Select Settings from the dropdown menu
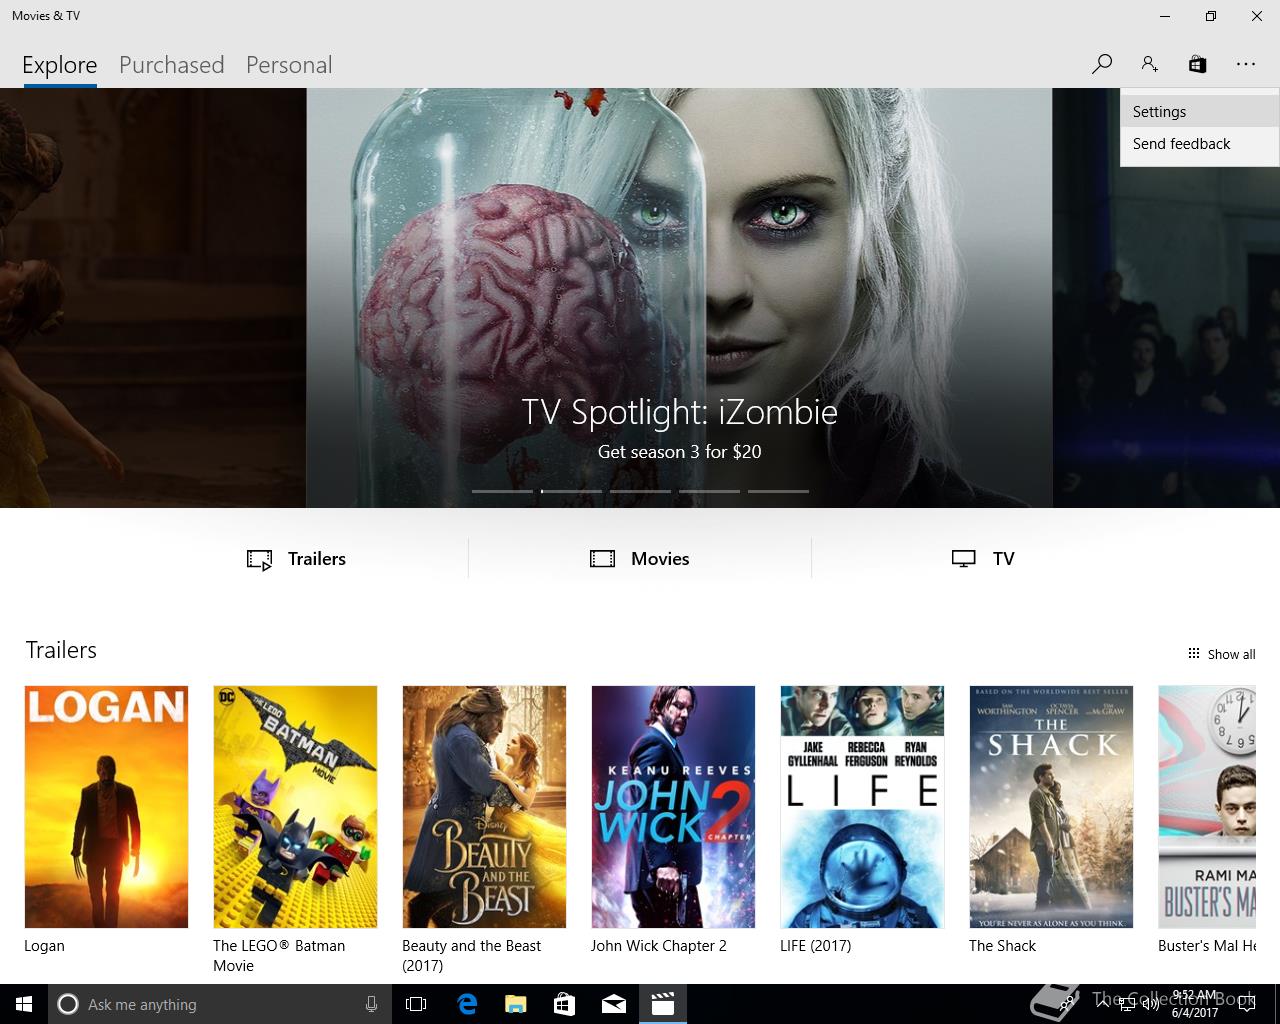The height and width of the screenshot is (1024, 1280). (x=1199, y=112)
